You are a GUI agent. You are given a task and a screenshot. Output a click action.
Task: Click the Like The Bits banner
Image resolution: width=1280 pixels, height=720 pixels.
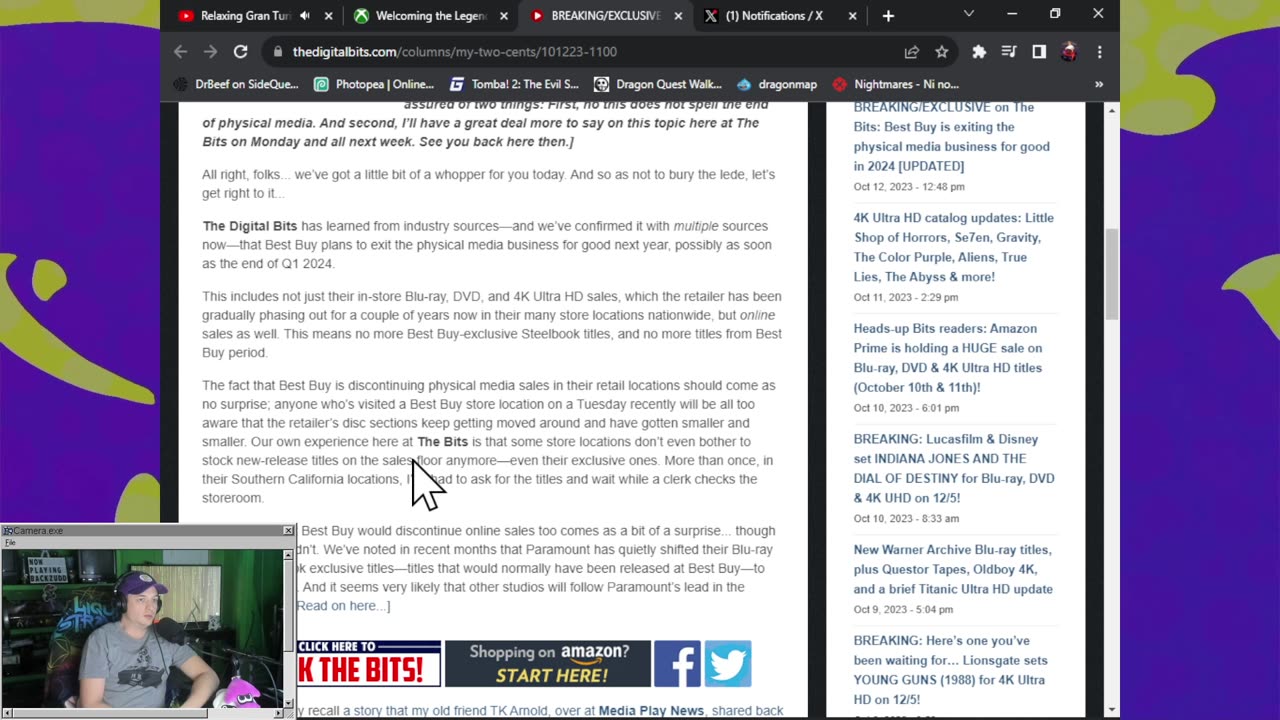tap(368, 664)
